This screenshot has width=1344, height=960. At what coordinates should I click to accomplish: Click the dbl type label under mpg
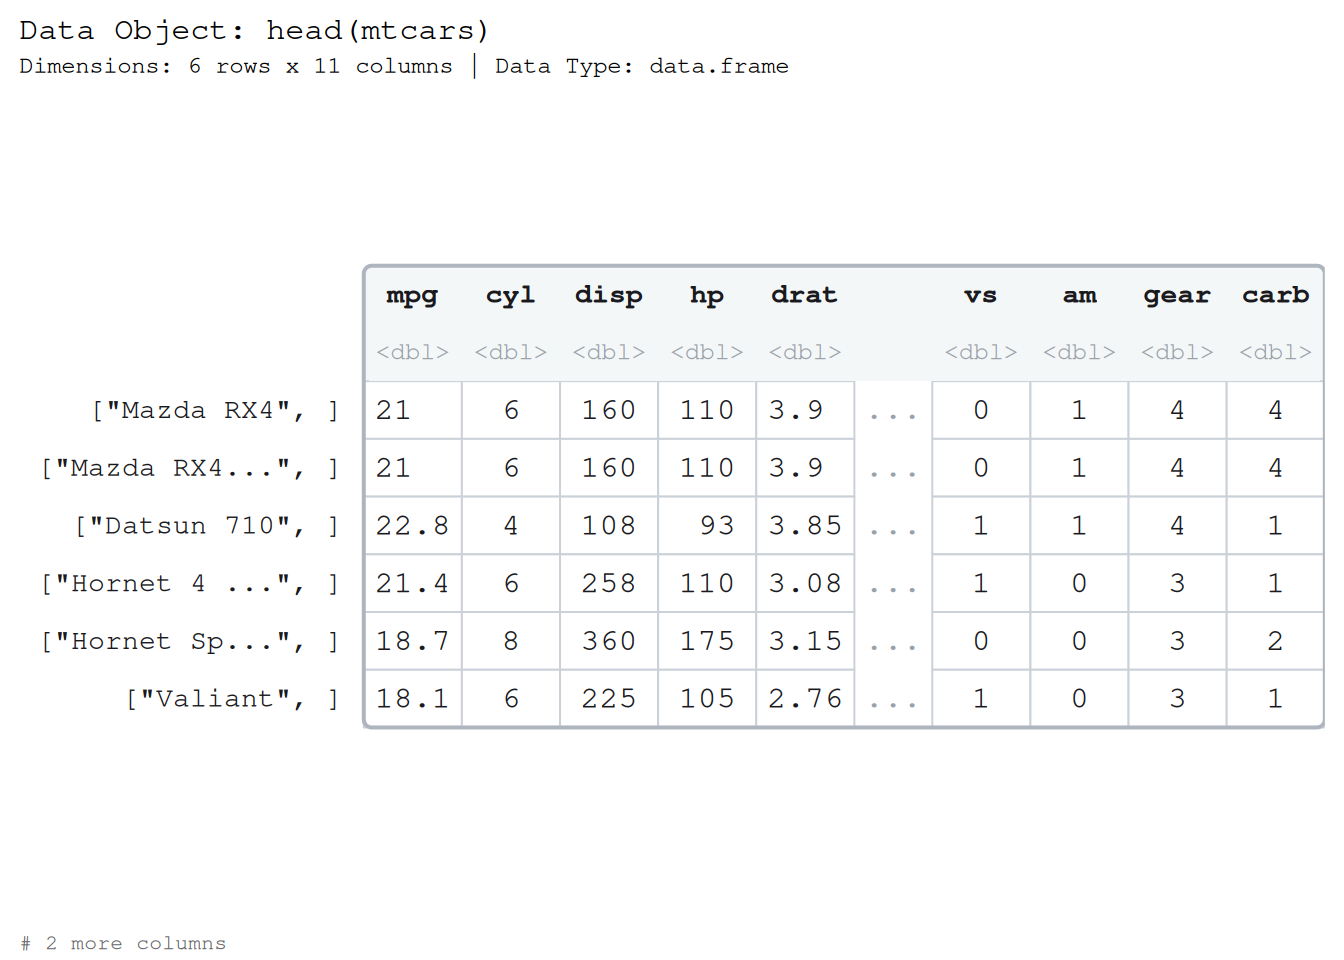point(412,352)
